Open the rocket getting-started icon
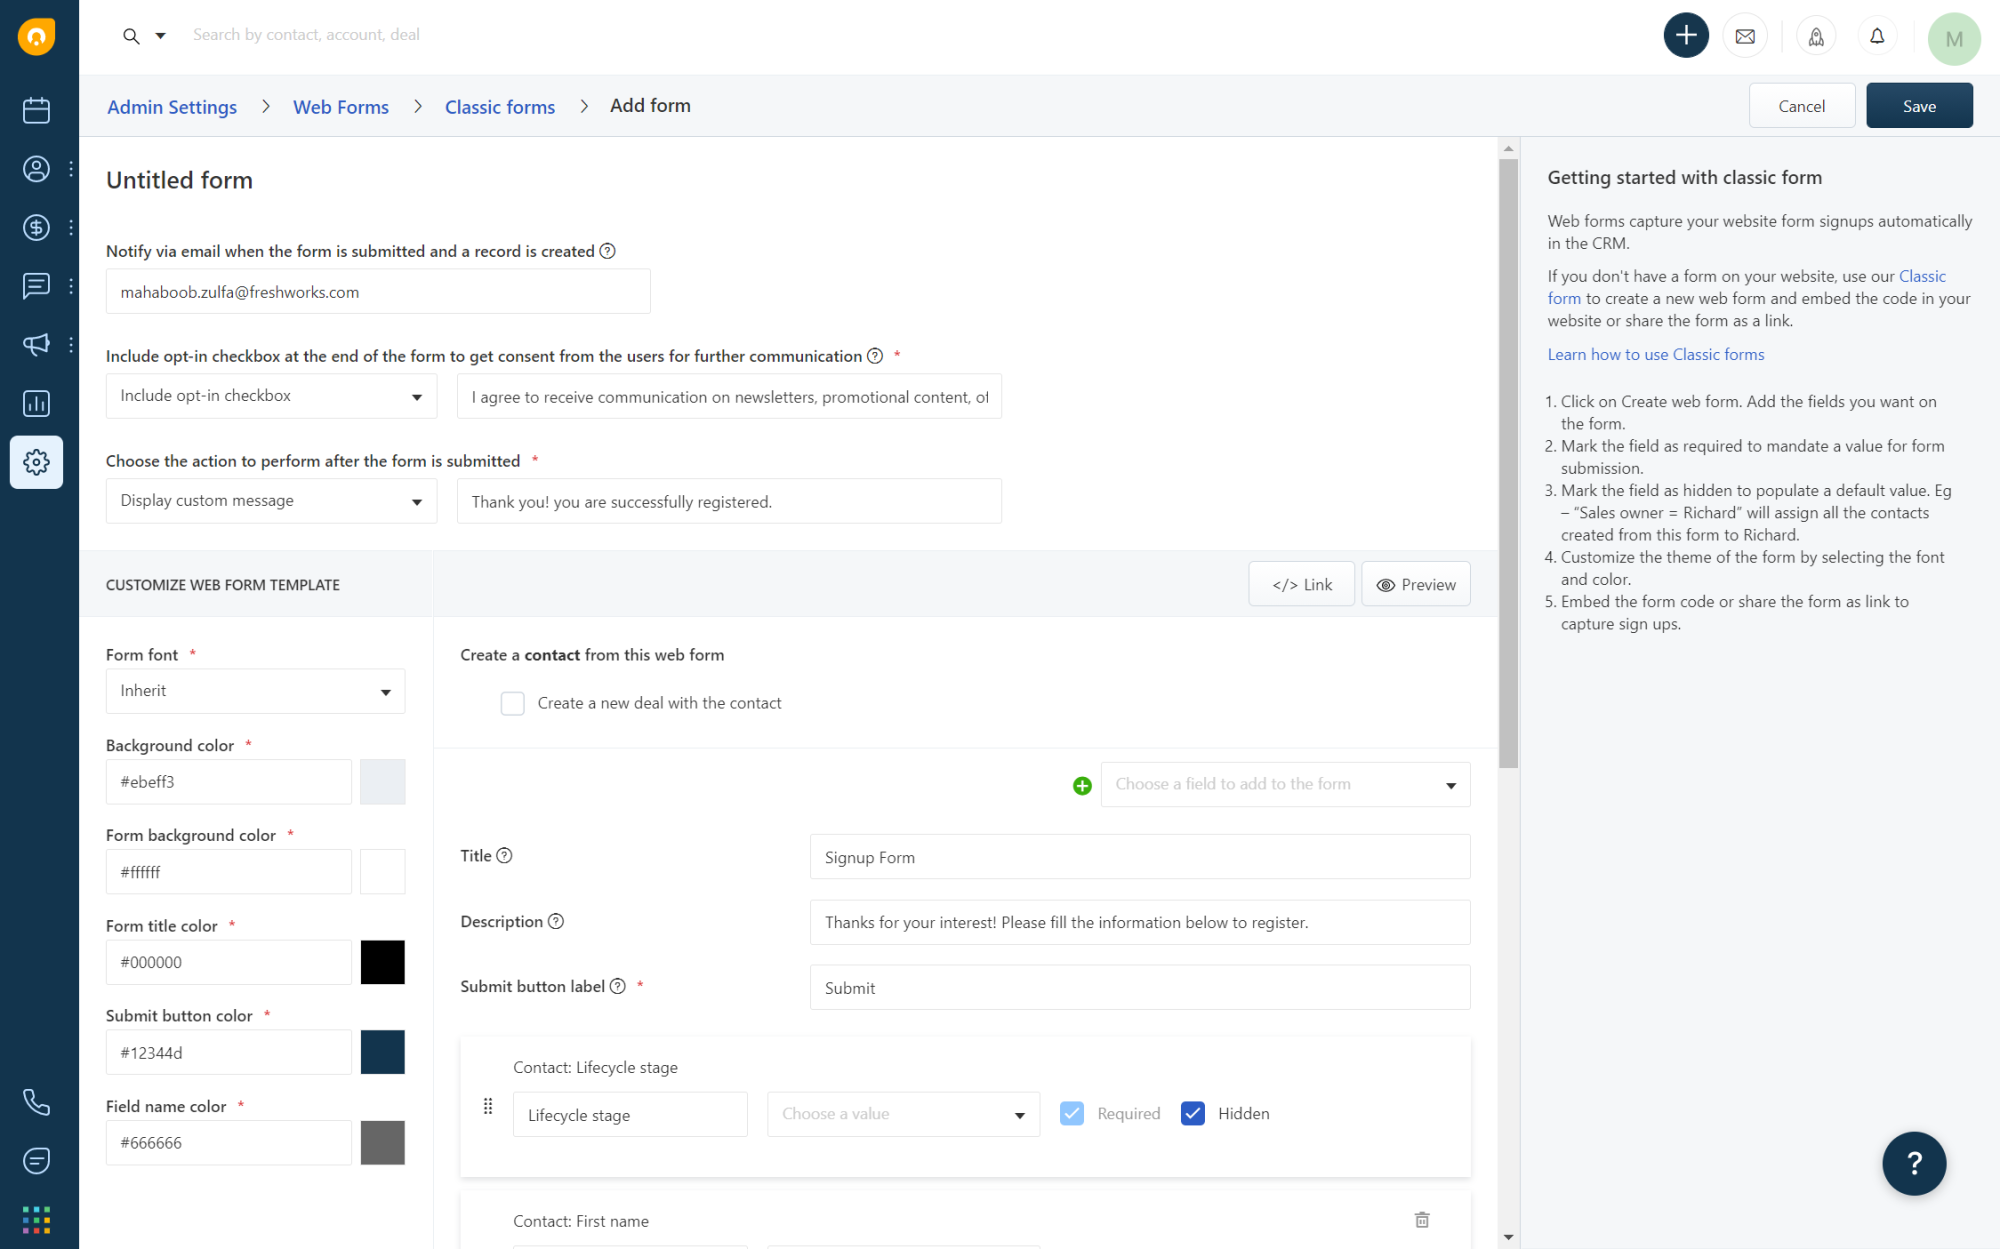This screenshot has height=1249, width=2000. [x=1816, y=35]
